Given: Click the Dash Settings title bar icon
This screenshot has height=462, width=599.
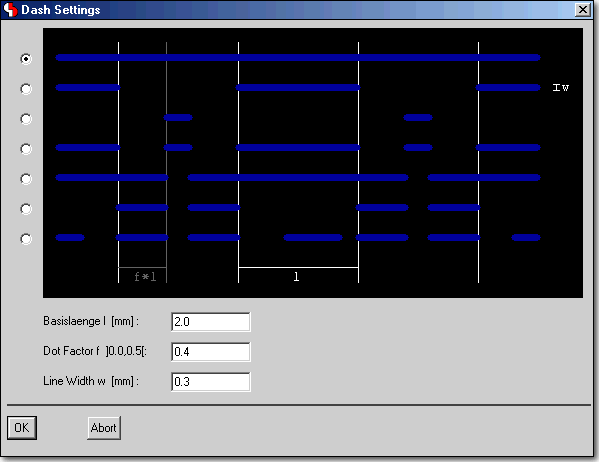Looking at the screenshot, I should [10, 10].
